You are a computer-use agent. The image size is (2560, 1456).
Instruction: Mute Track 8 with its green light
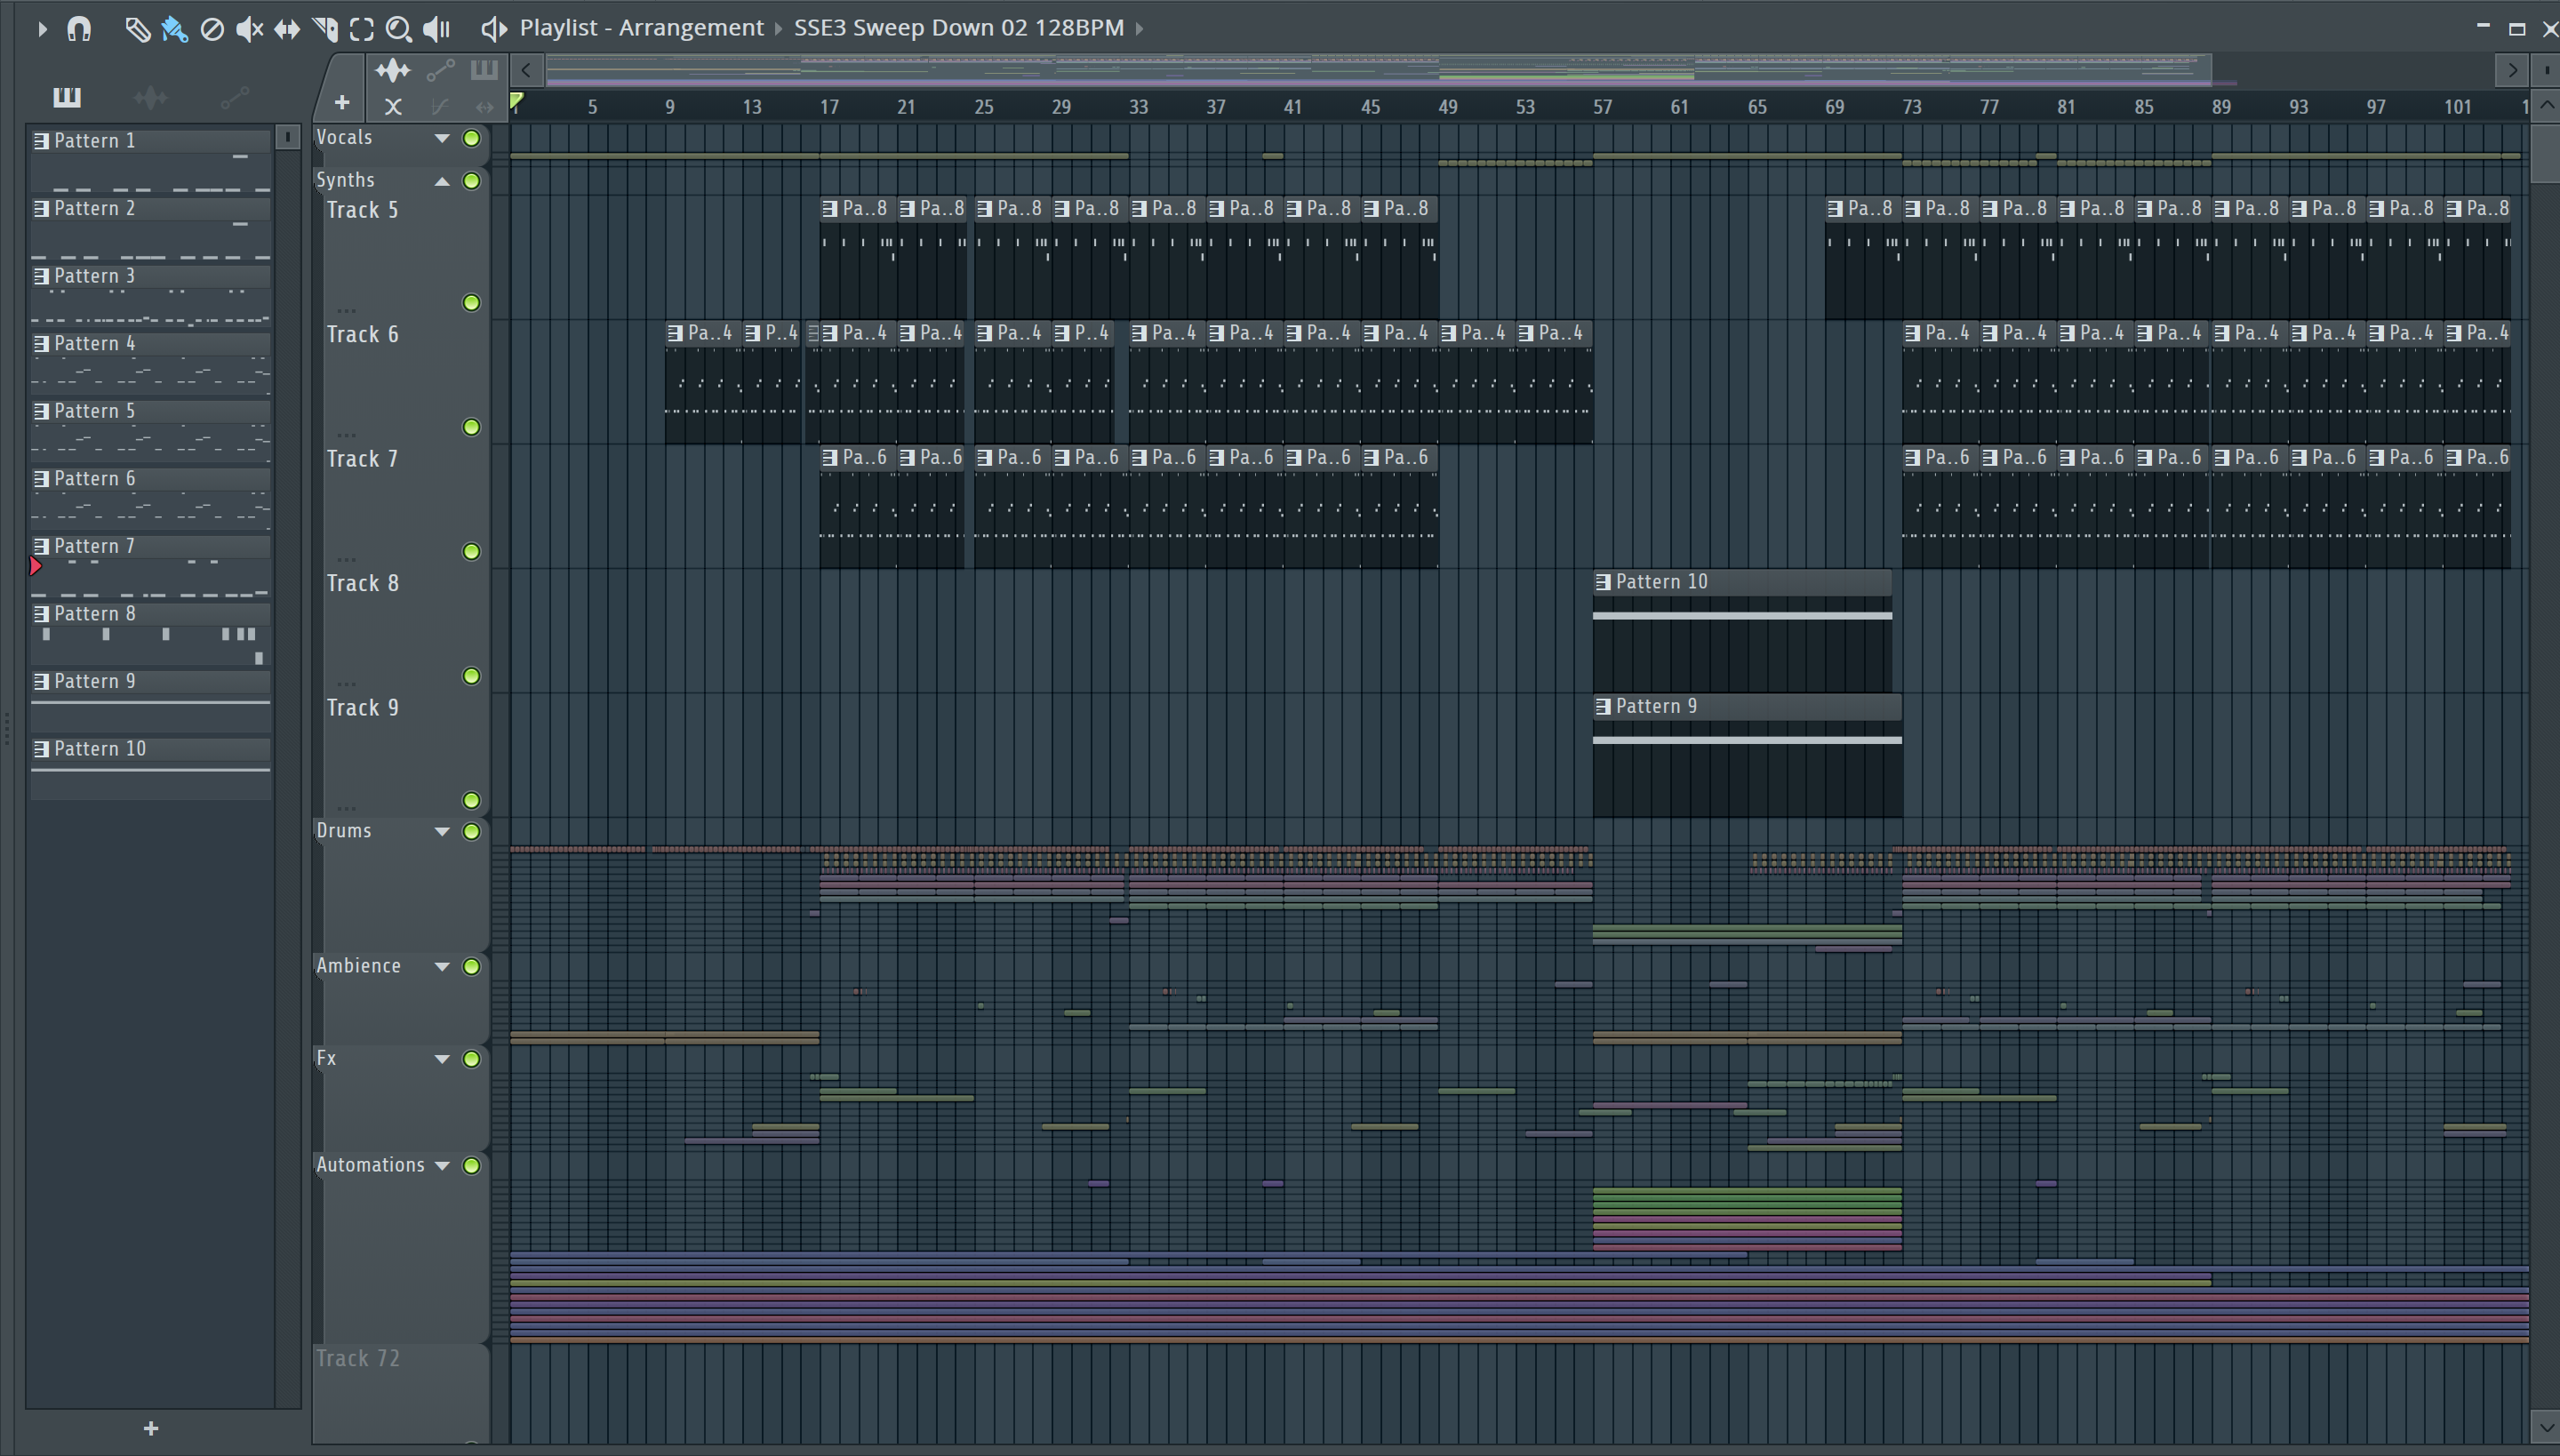click(x=471, y=676)
